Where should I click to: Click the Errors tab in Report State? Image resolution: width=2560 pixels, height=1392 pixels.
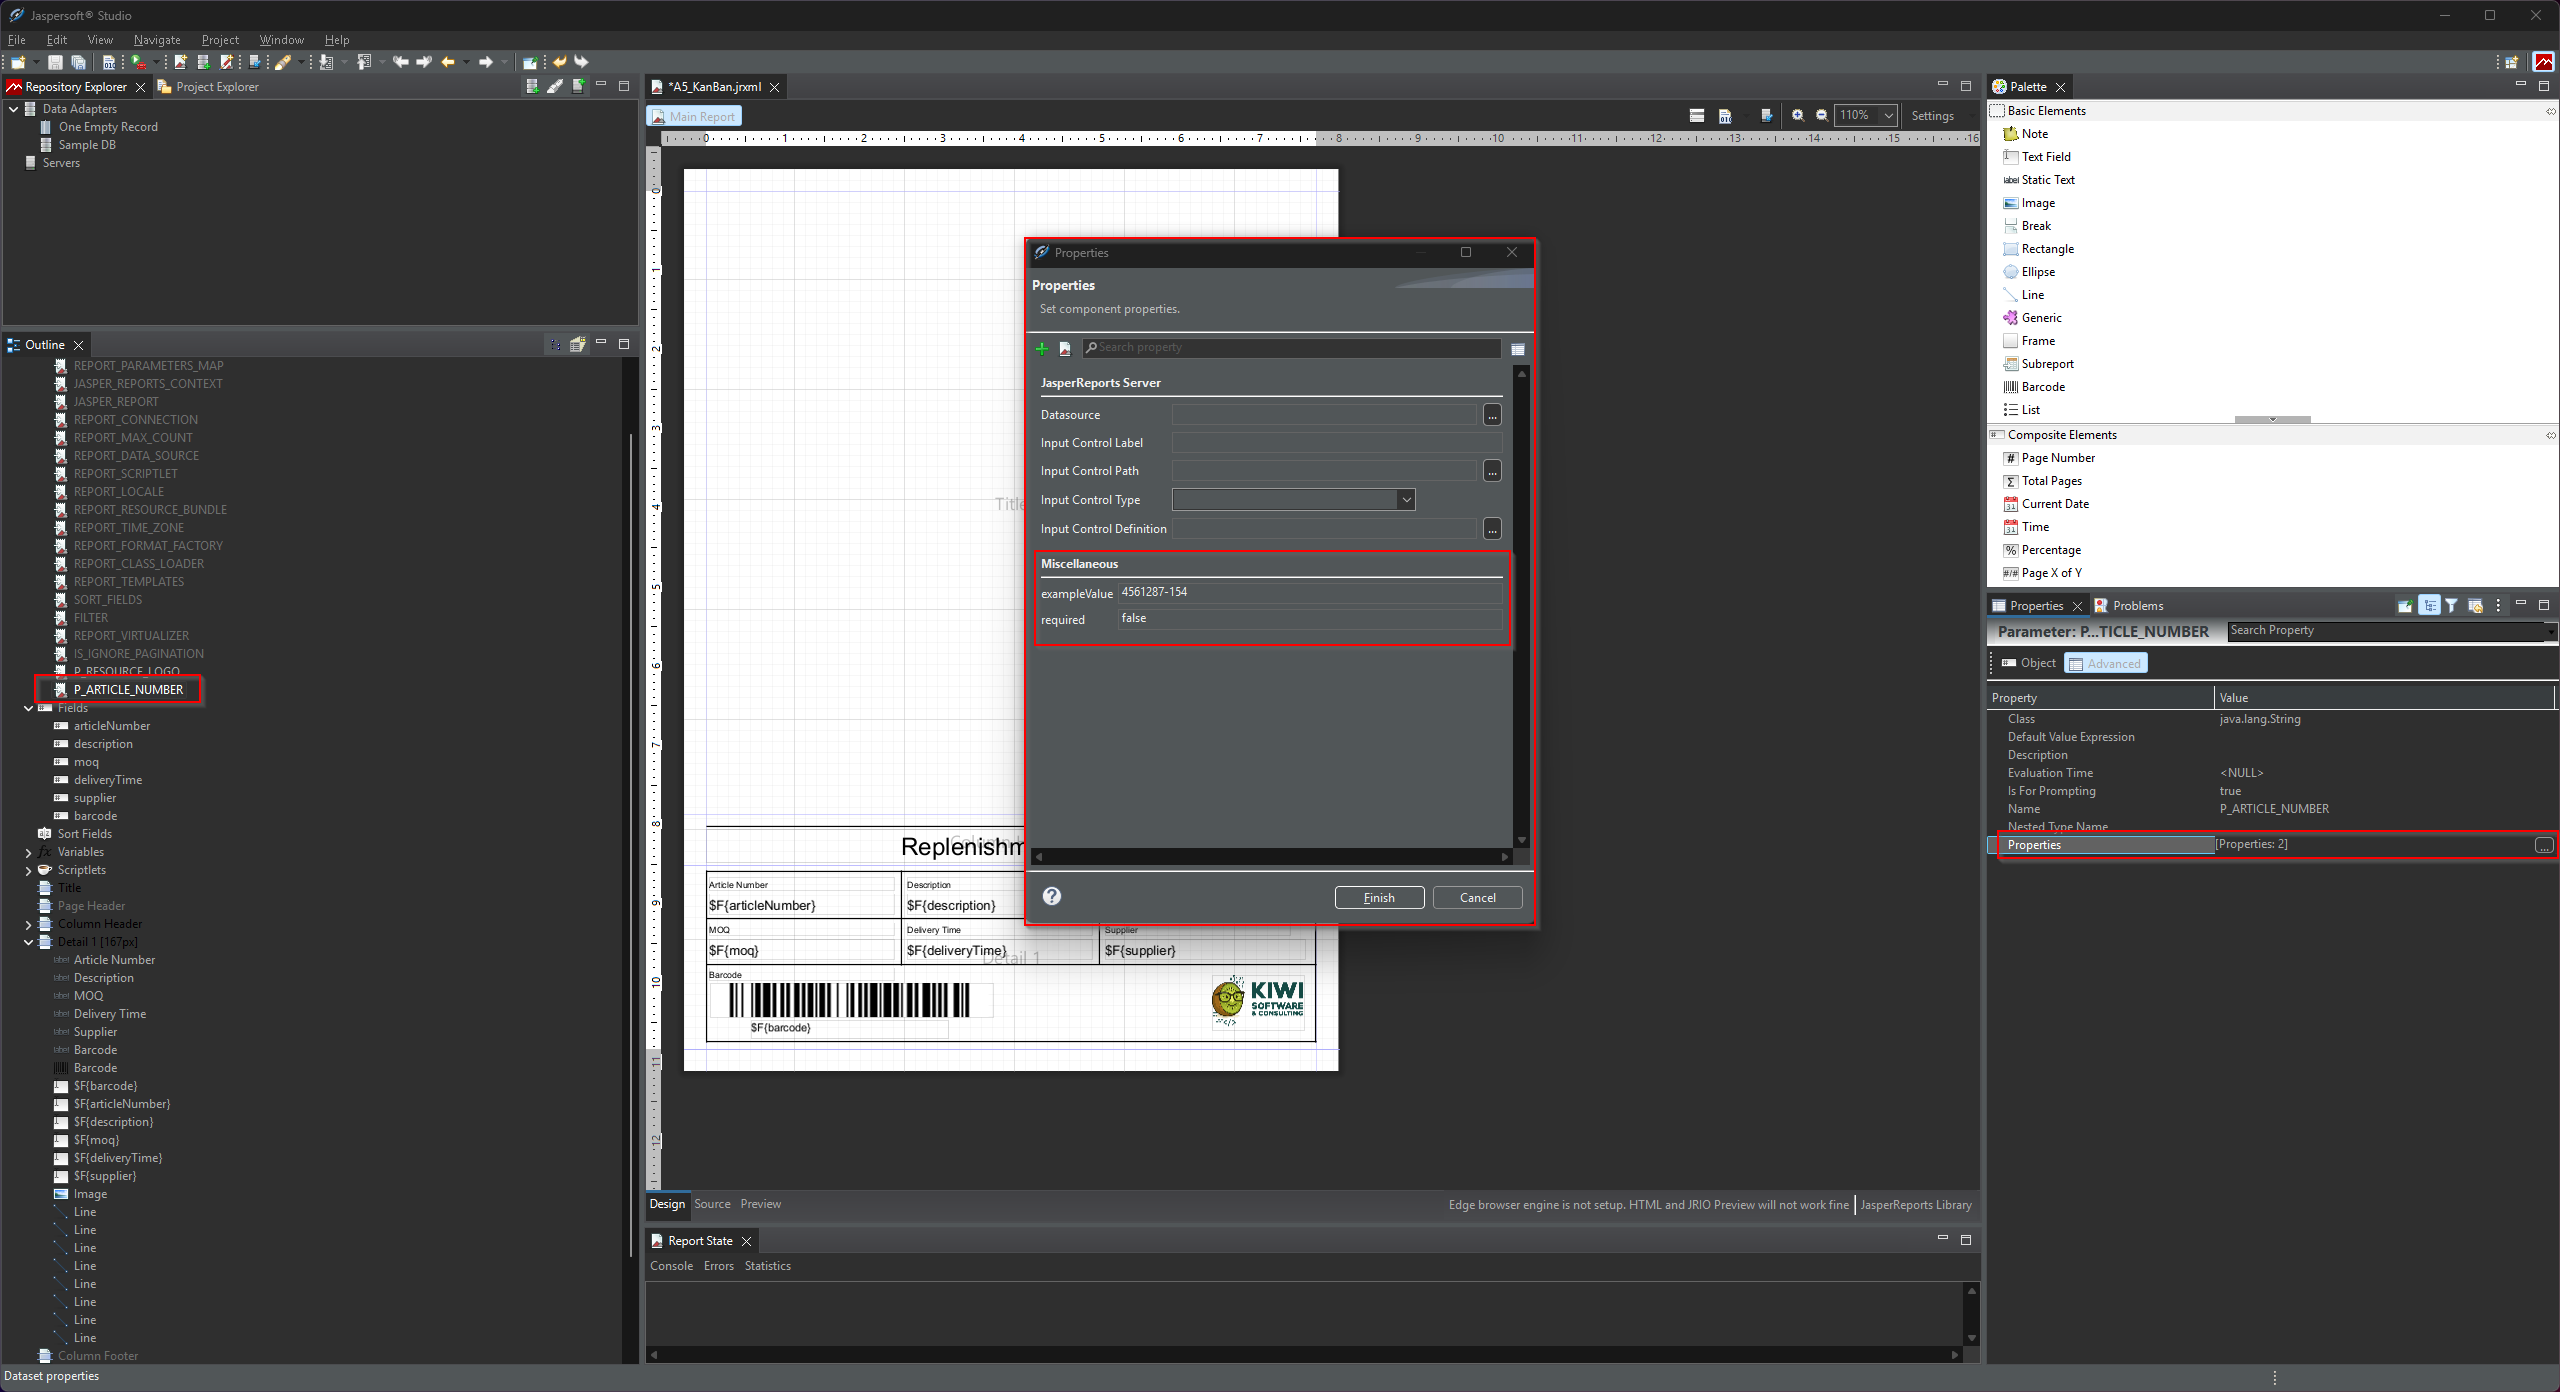pyautogui.click(x=718, y=1266)
